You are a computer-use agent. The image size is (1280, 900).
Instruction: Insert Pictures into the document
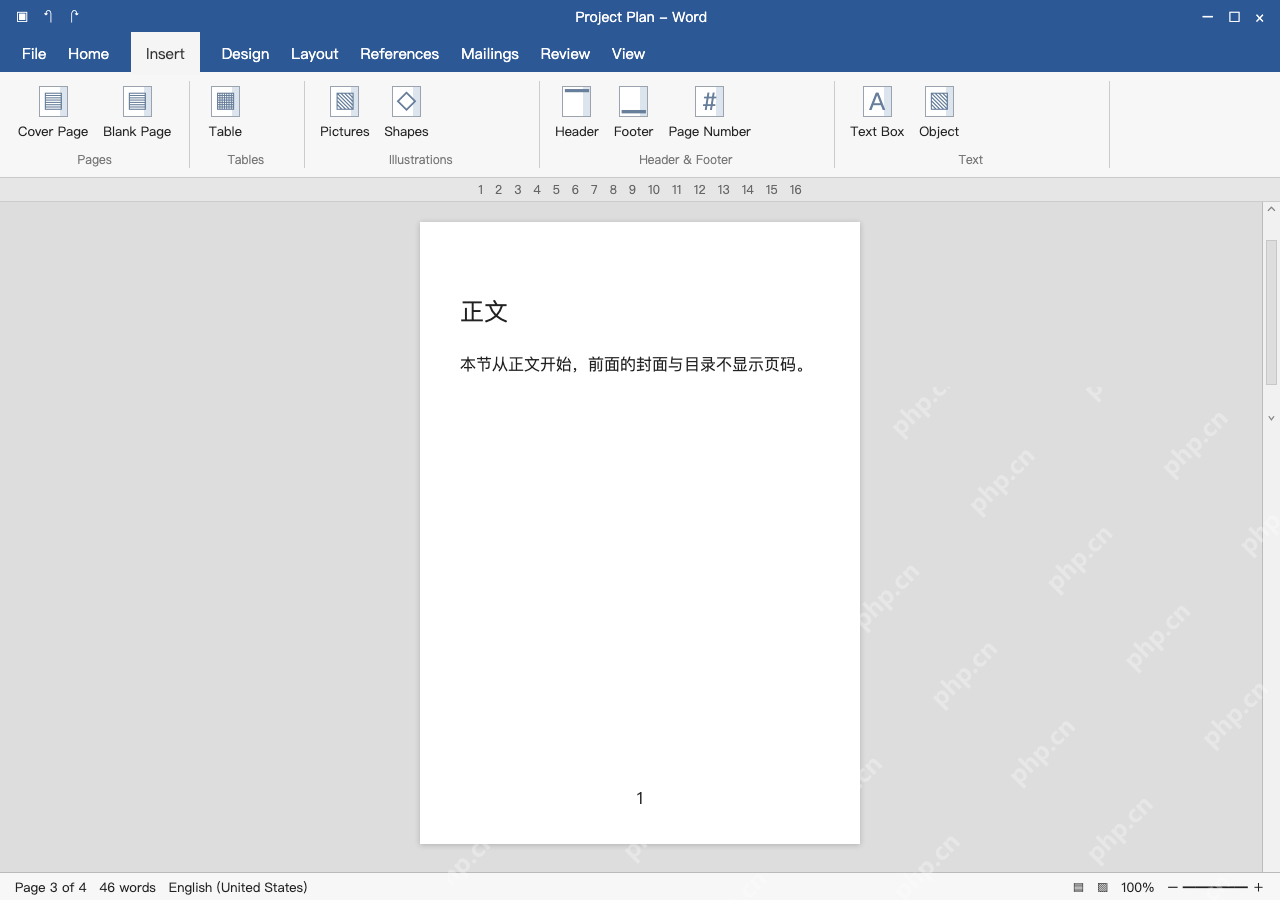coord(344,112)
